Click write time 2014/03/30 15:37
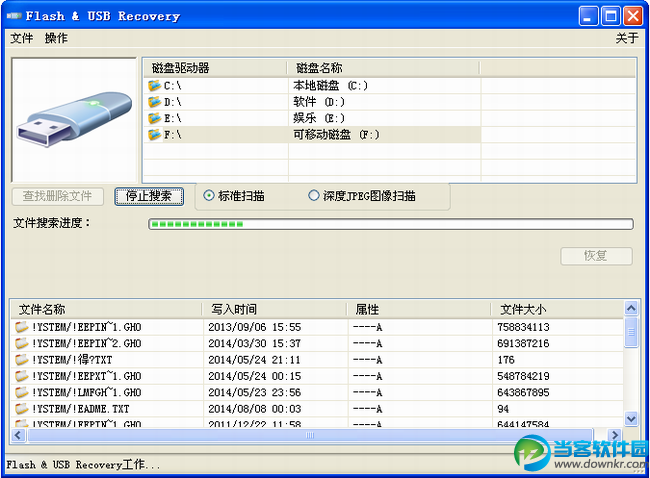The height and width of the screenshot is (478, 650). 255,343
